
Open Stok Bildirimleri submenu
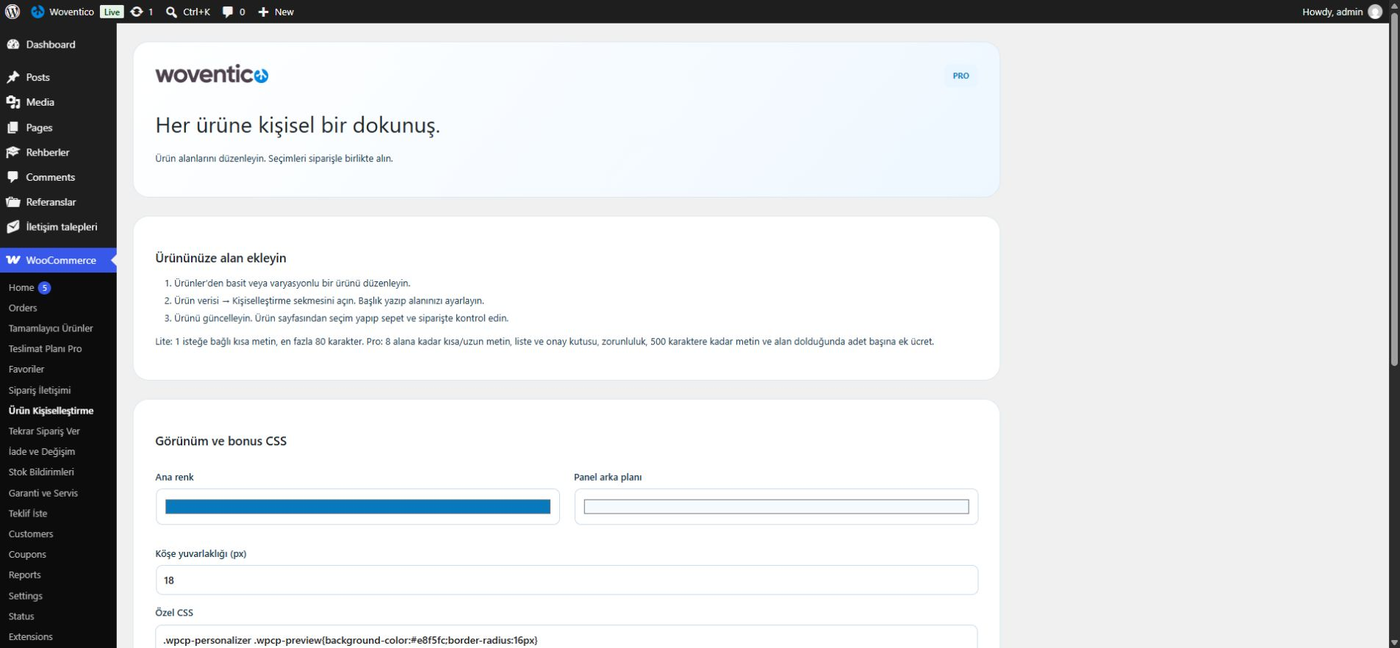41,472
